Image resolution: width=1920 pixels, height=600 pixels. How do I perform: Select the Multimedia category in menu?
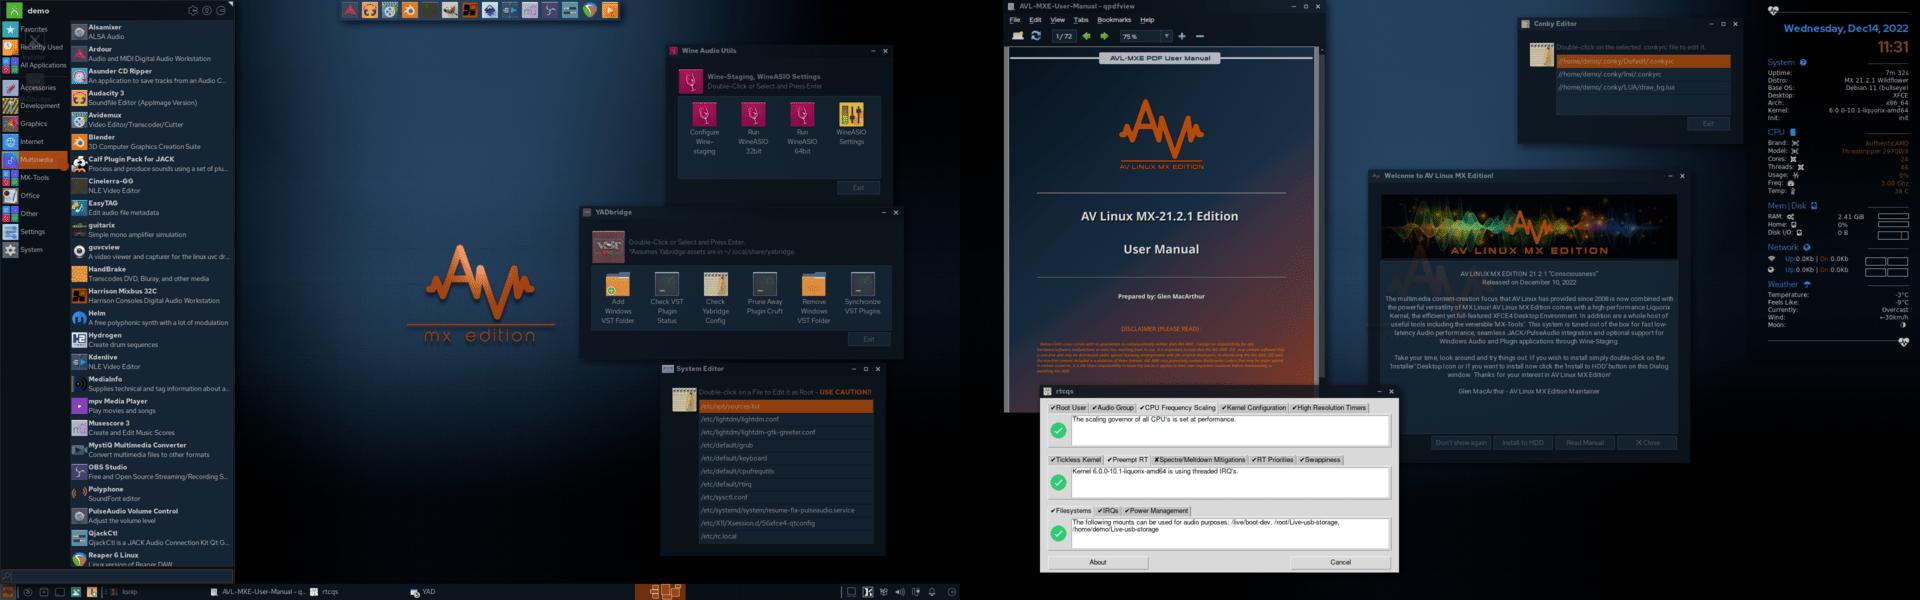(35, 160)
